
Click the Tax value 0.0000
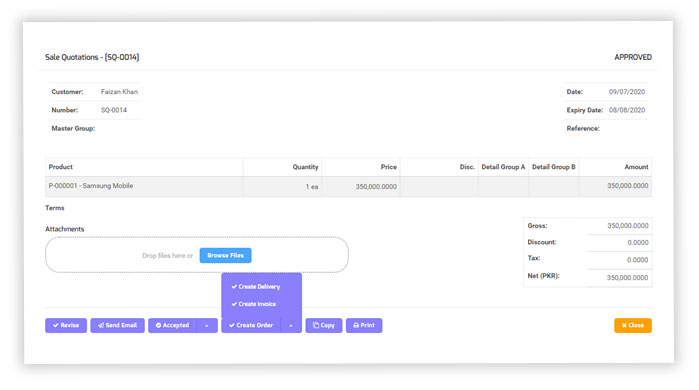pyautogui.click(x=638, y=260)
